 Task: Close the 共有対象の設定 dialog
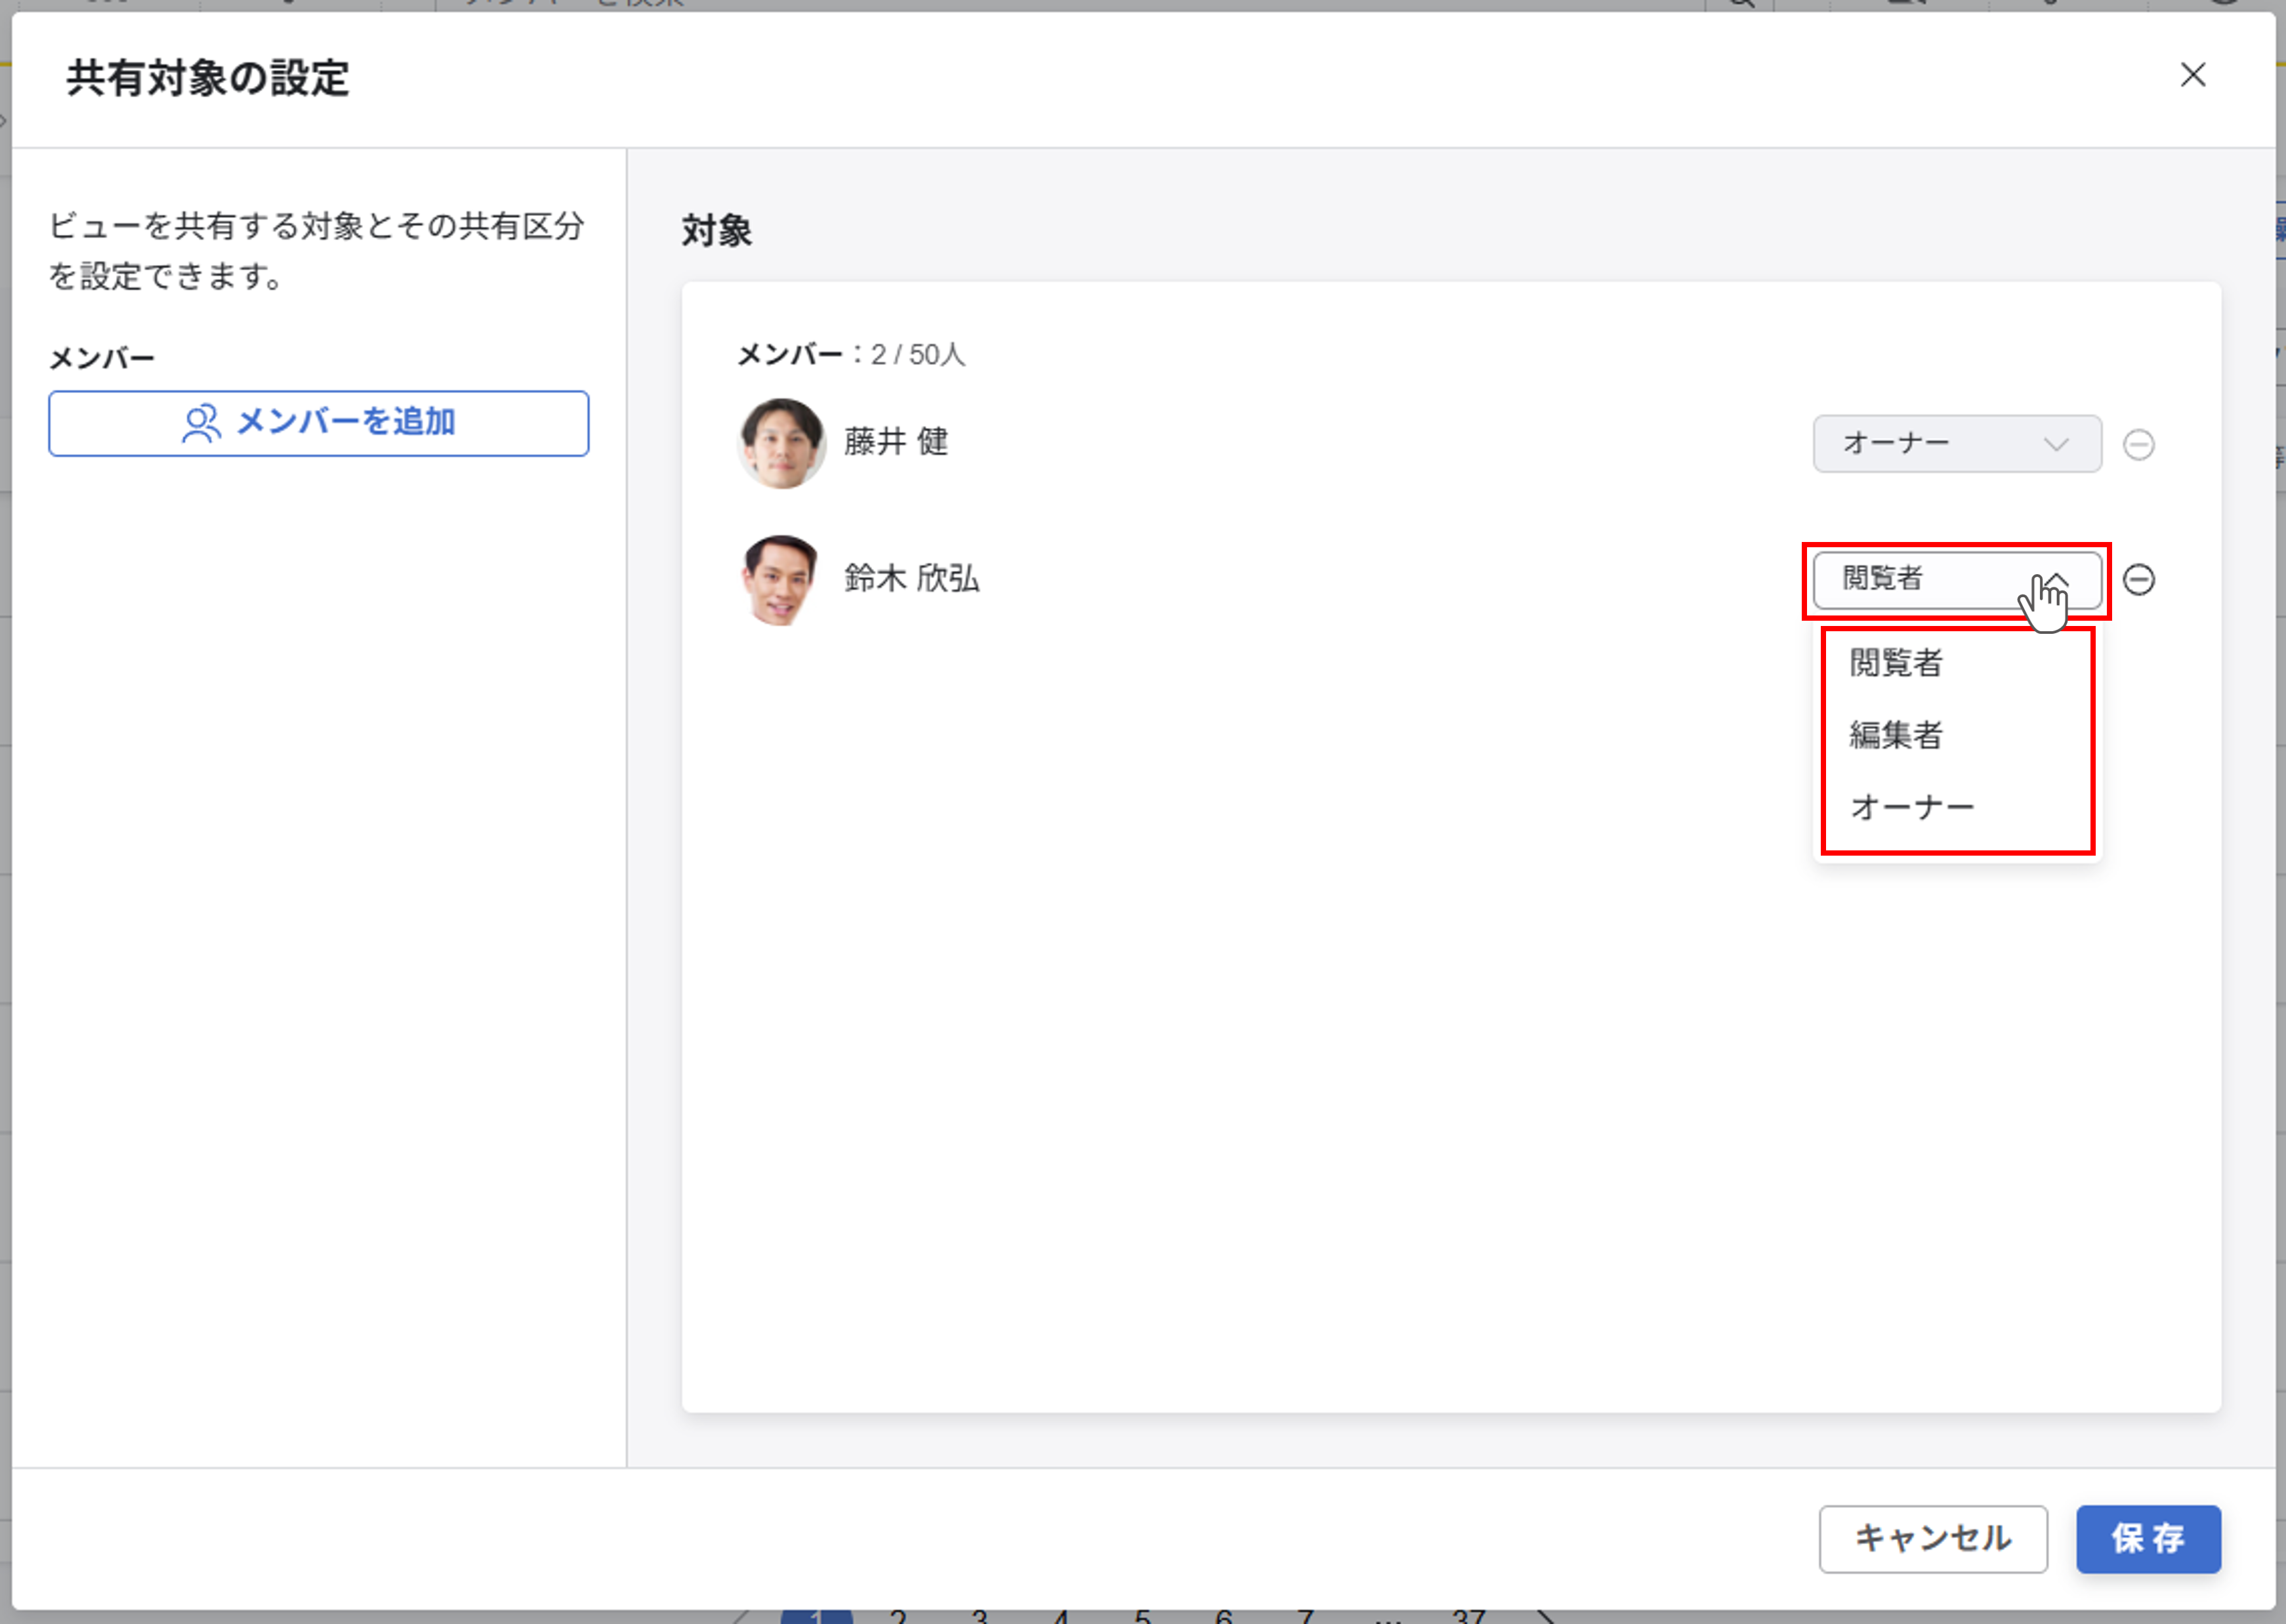pyautogui.click(x=2192, y=75)
